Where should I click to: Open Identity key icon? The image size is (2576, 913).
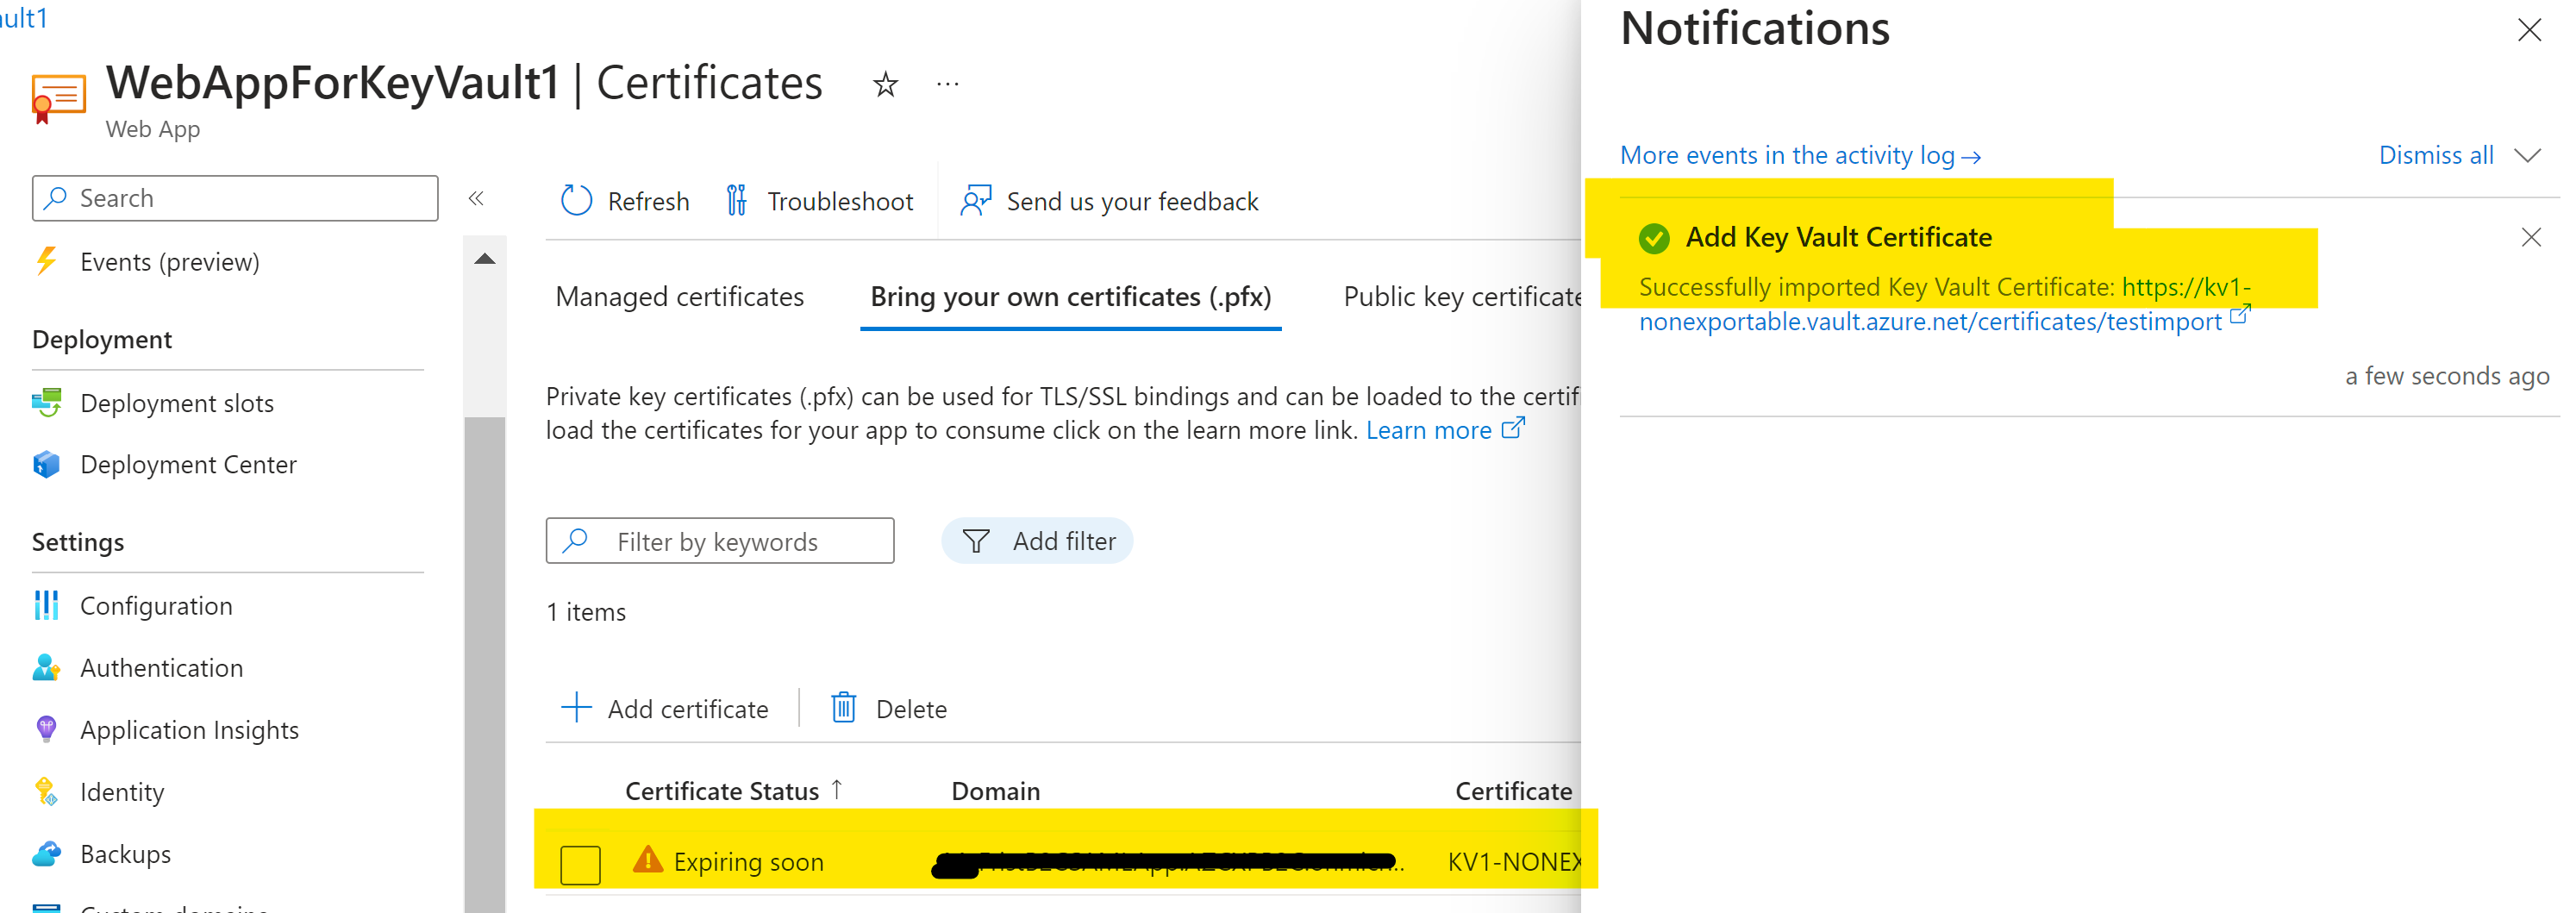point(46,791)
